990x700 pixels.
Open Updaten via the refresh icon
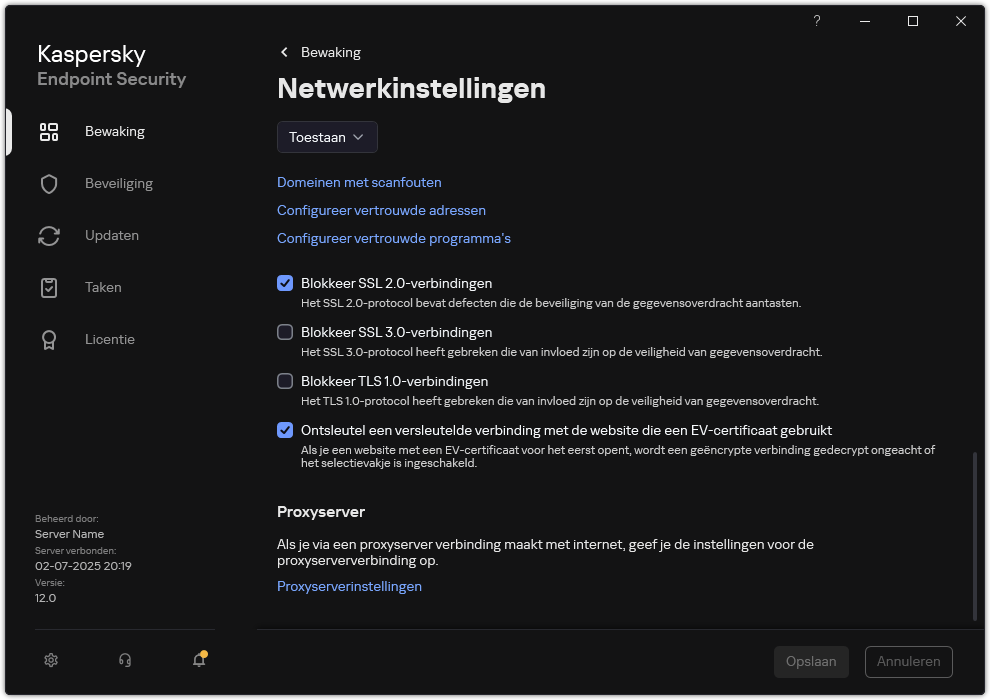(48, 235)
